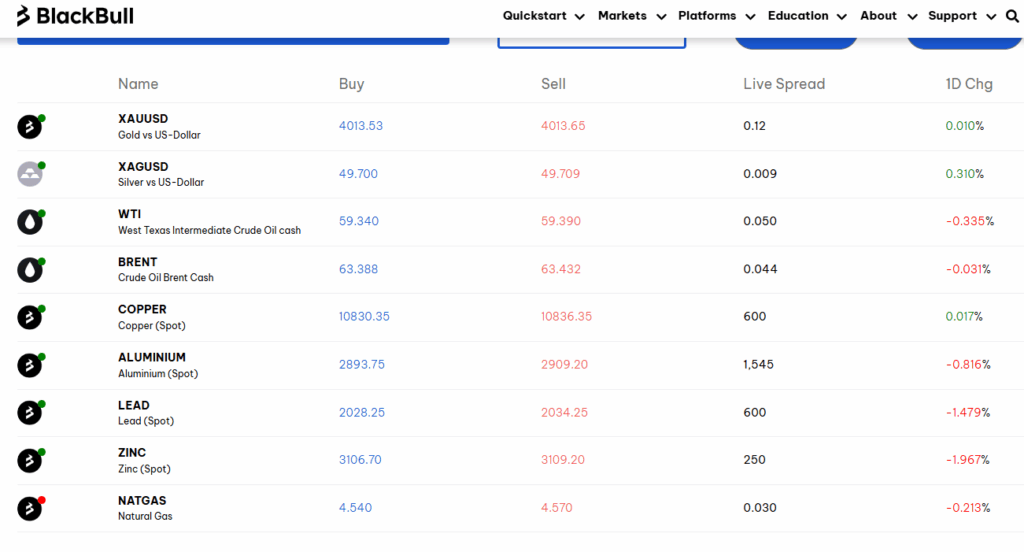Click ALUMINIUM sell price 2909.20
This screenshot has width=1024, height=552.
click(x=564, y=365)
